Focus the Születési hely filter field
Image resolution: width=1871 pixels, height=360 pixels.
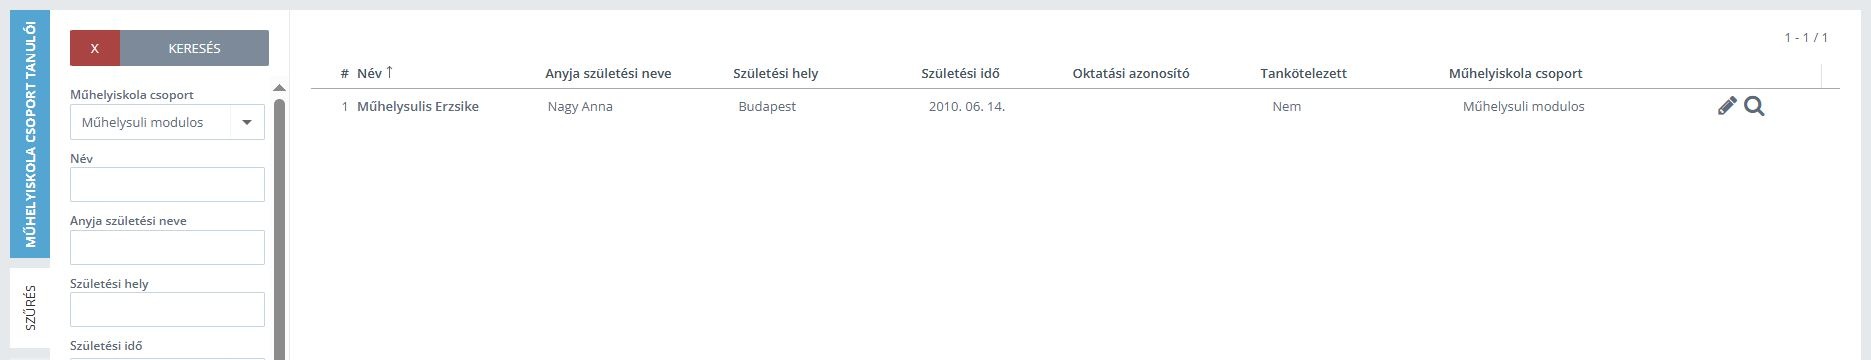click(167, 309)
